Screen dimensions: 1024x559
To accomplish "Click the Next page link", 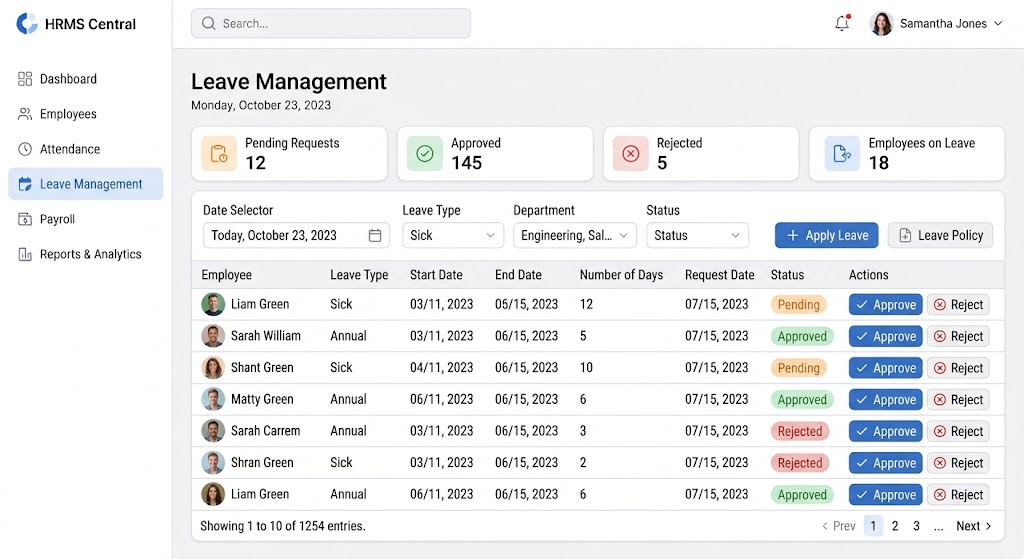I will point(974,526).
